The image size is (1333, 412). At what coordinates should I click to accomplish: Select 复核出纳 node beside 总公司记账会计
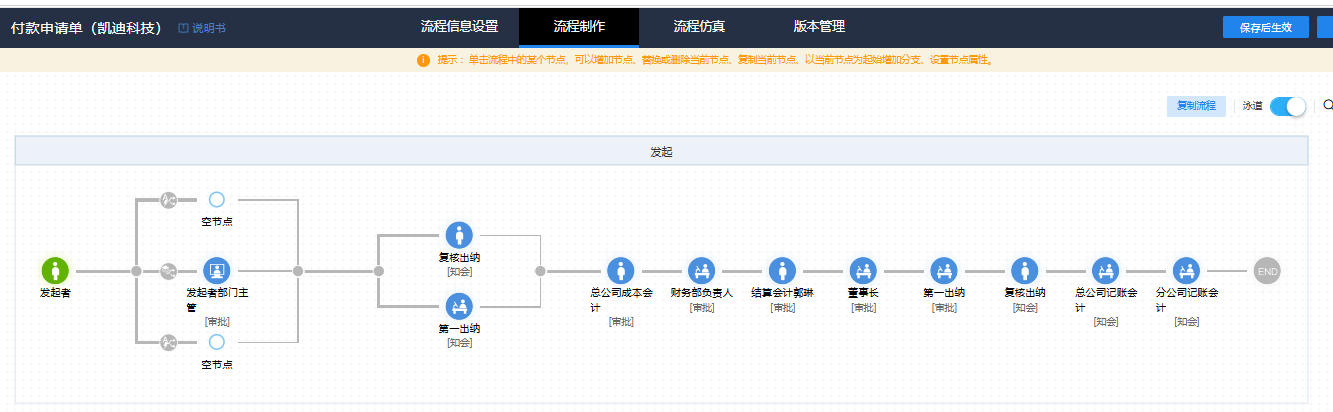pyautogui.click(x=1024, y=270)
